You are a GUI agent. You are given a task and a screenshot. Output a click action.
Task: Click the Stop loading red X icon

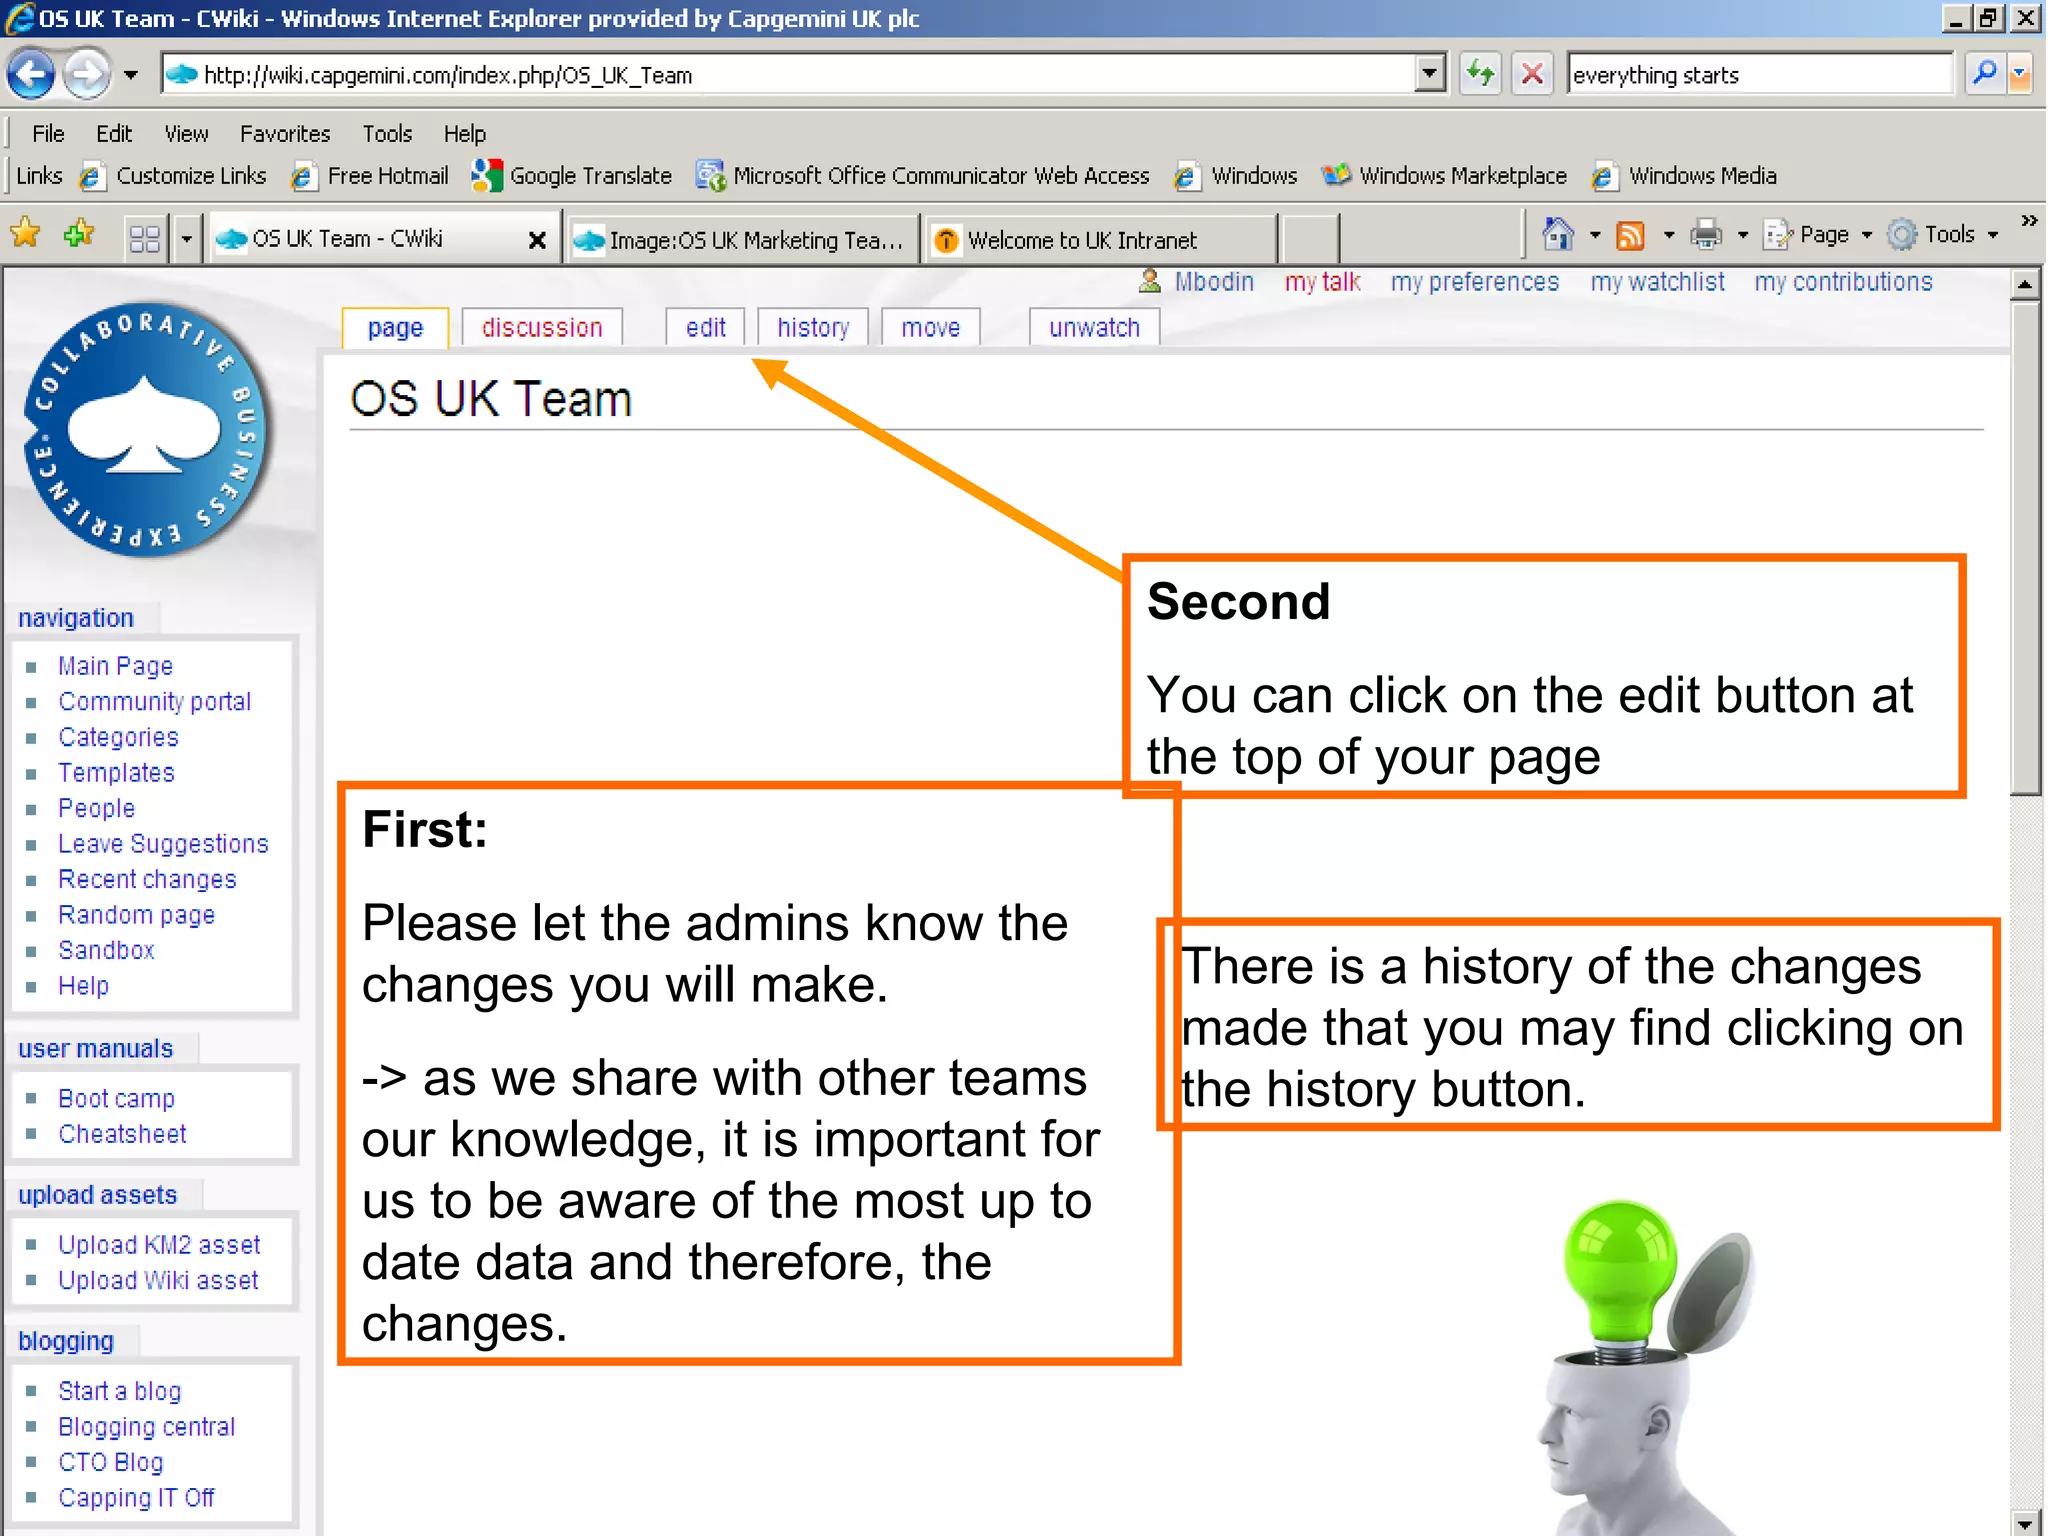pos(1531,74)
